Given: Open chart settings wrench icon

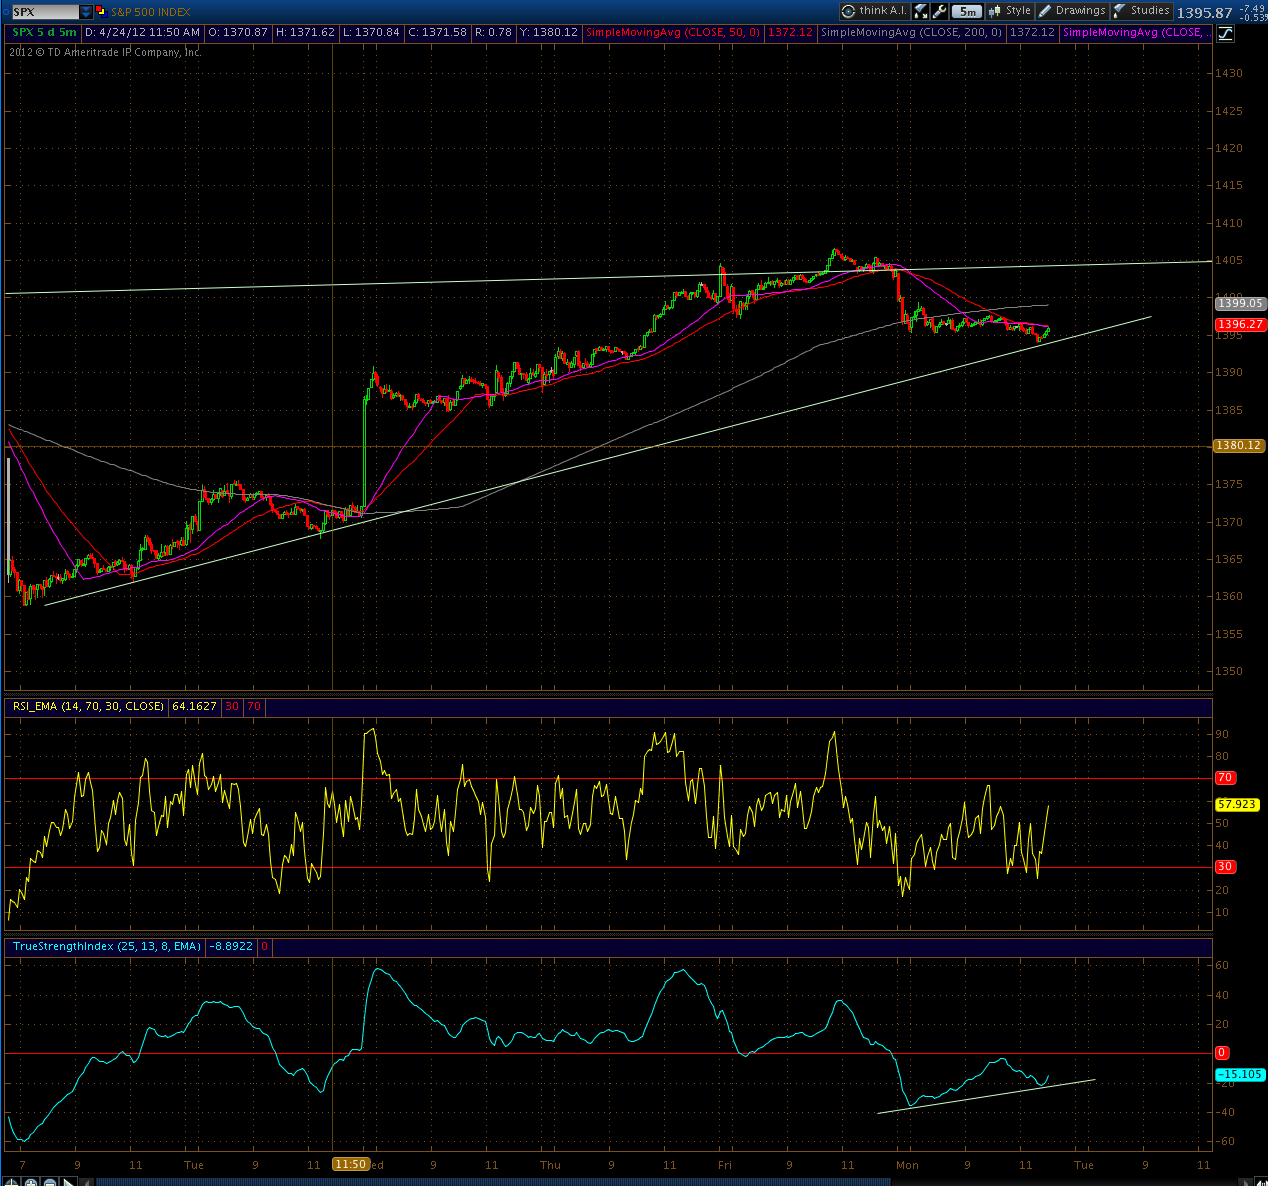Looking at the screenshot, I should [939, 11].
